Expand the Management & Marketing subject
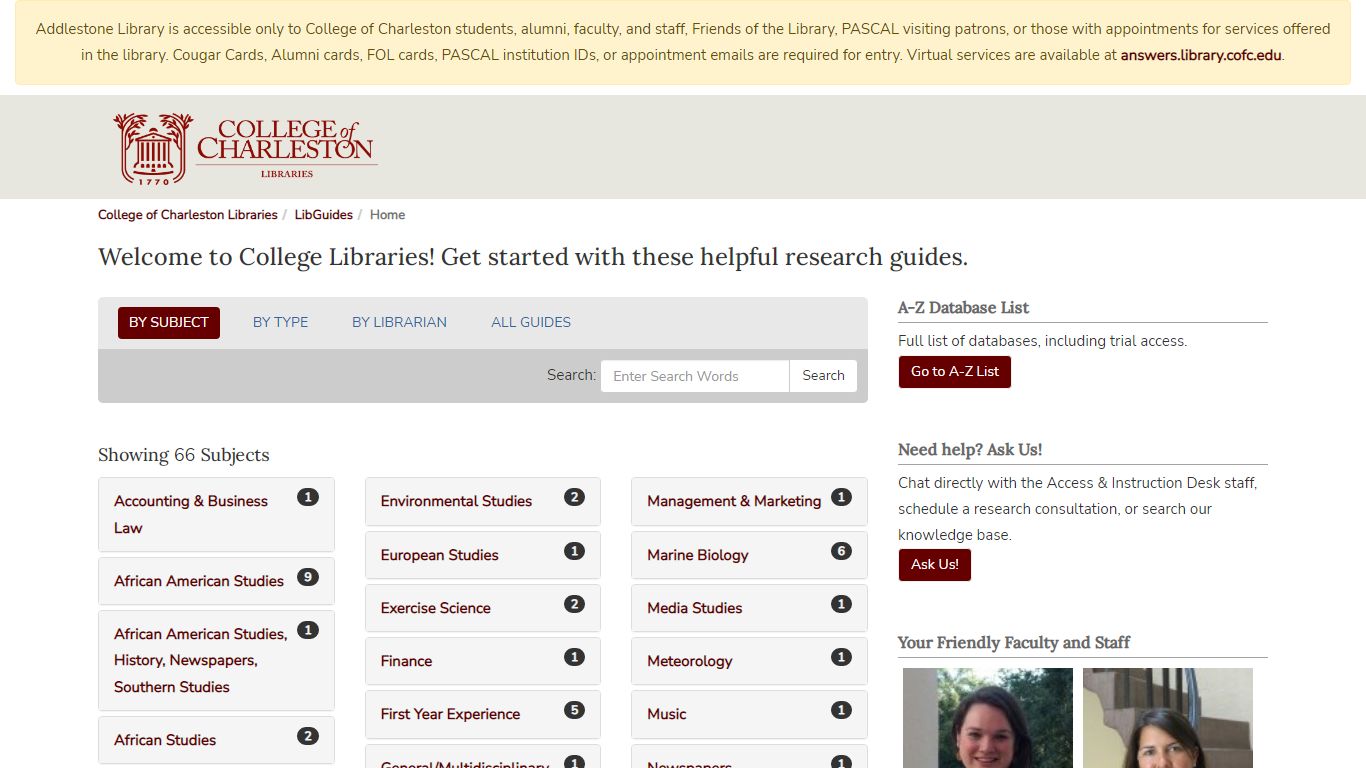1366x768 pixels. (749, 501)
